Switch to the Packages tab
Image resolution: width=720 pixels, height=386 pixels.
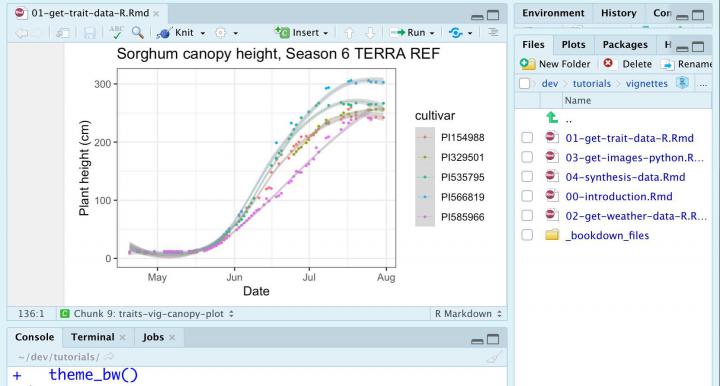tap(625, 45)
